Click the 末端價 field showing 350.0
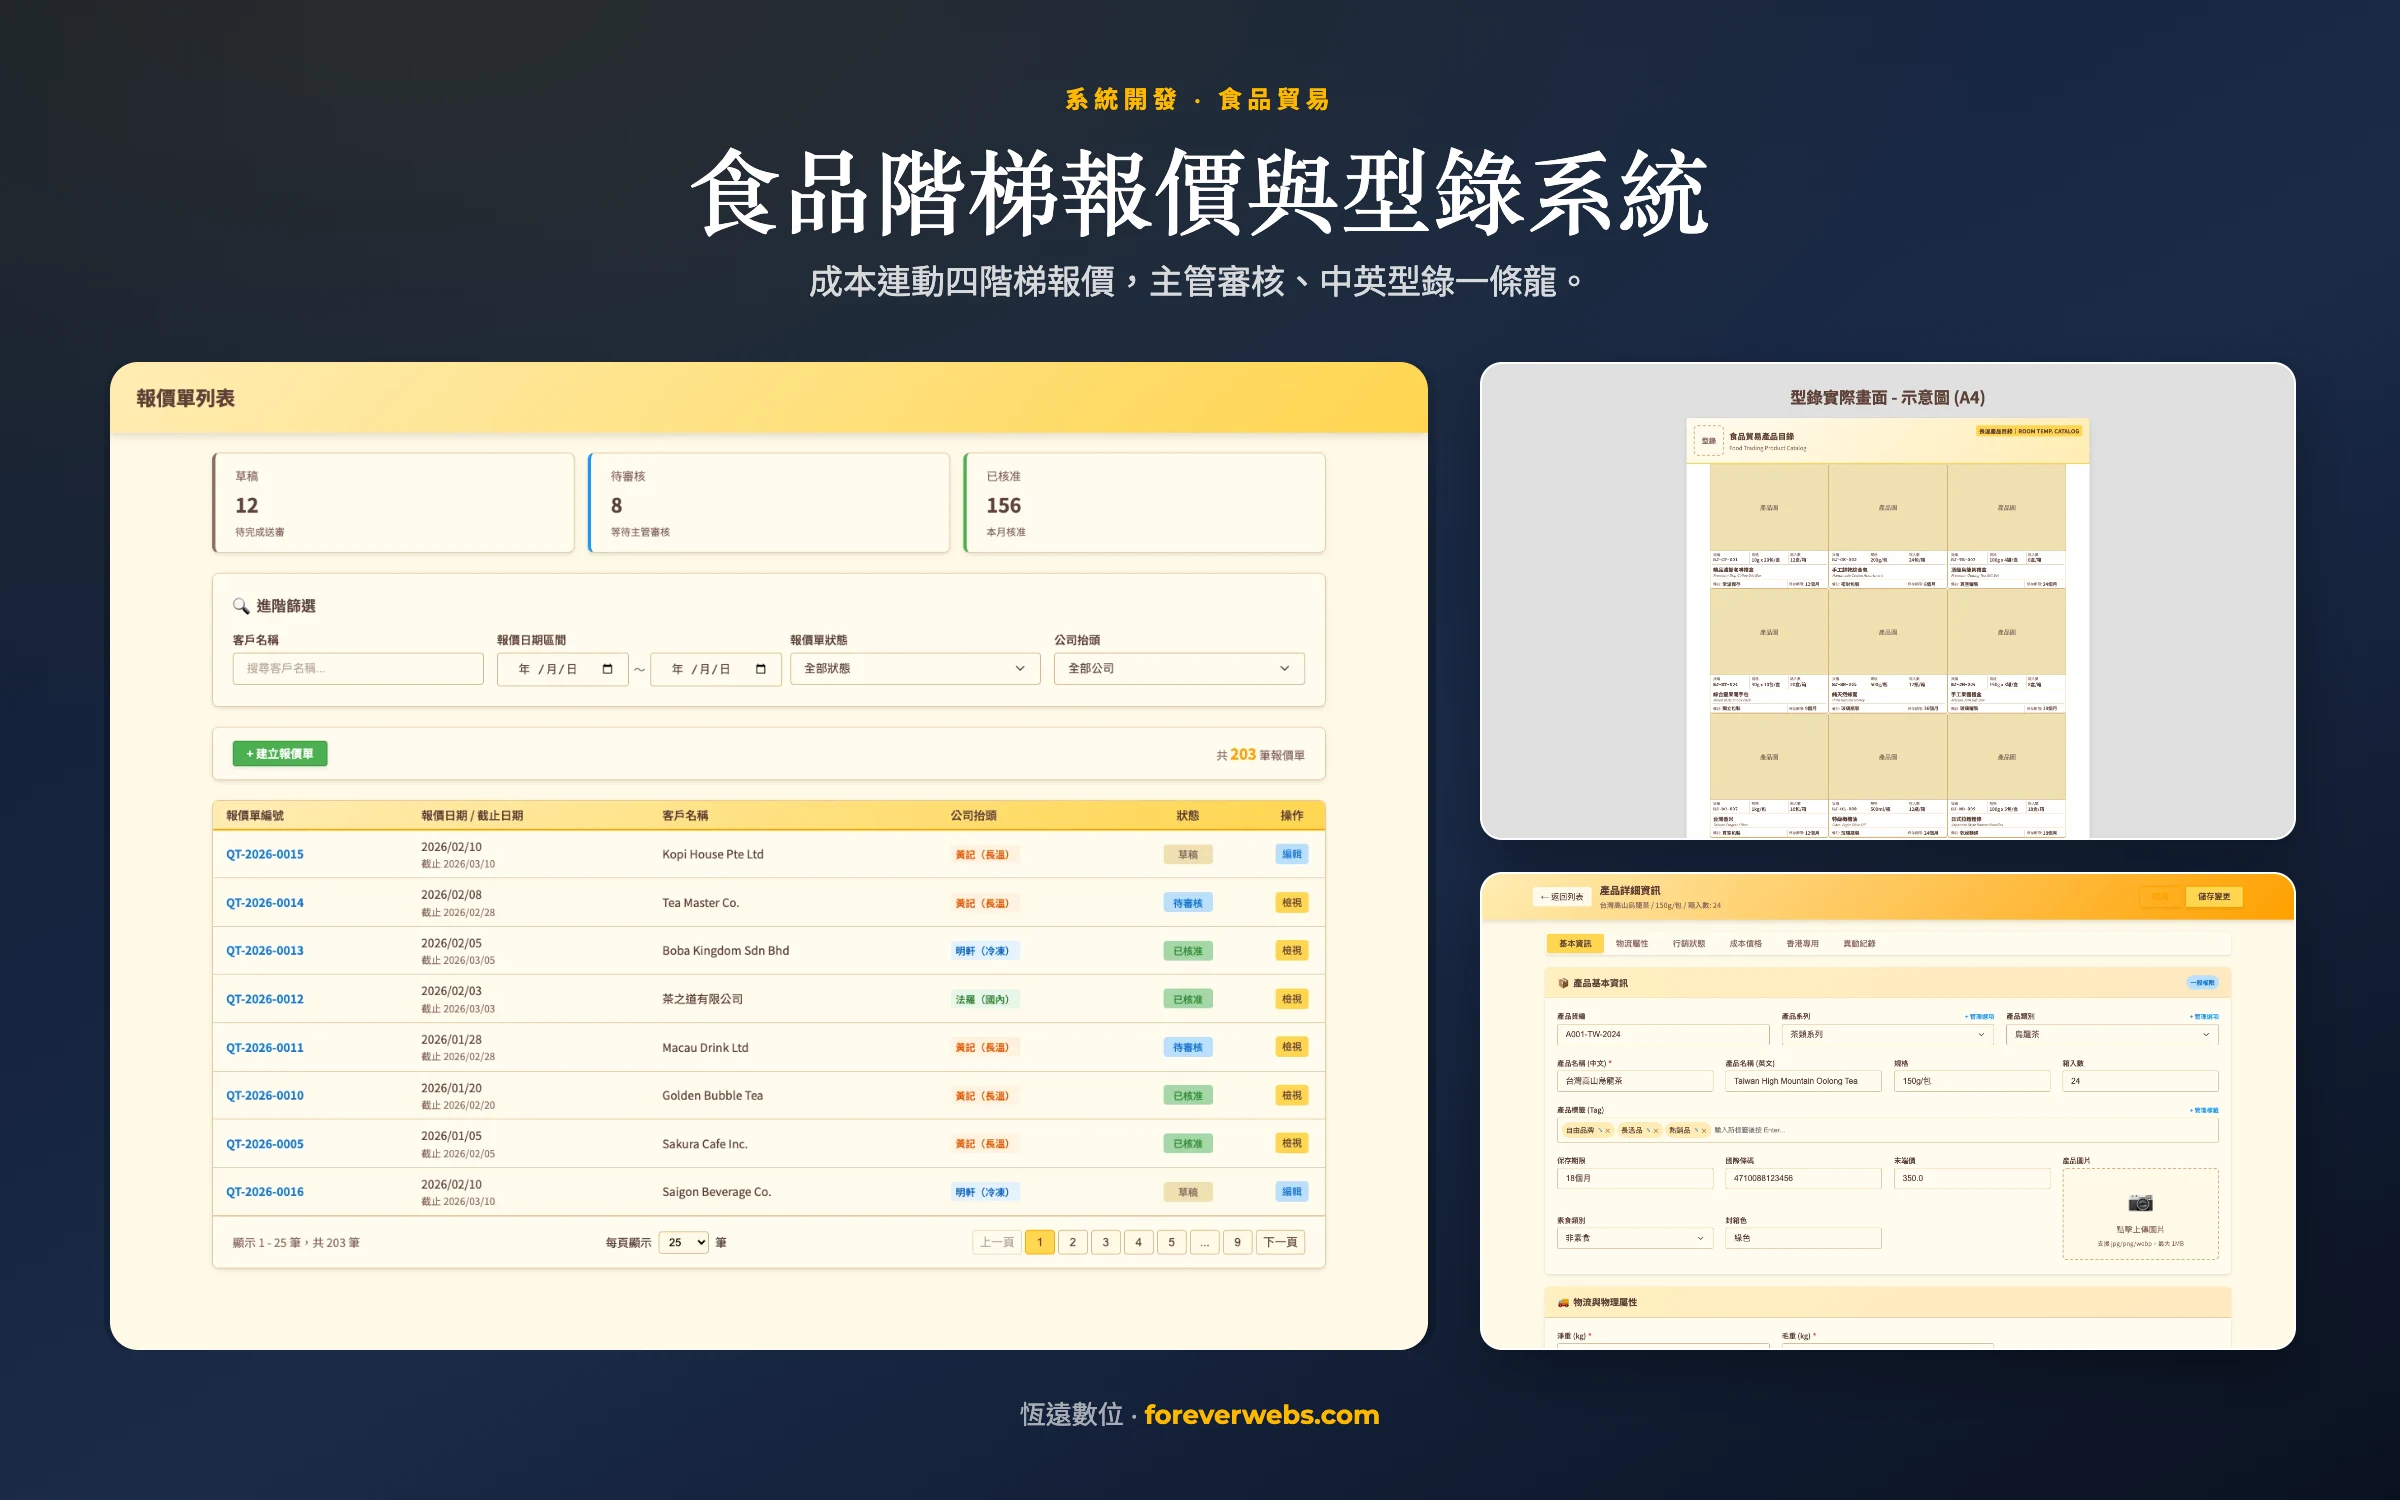The width and height of the screenshot is (2400, 1500). tap(1972, 1178)
